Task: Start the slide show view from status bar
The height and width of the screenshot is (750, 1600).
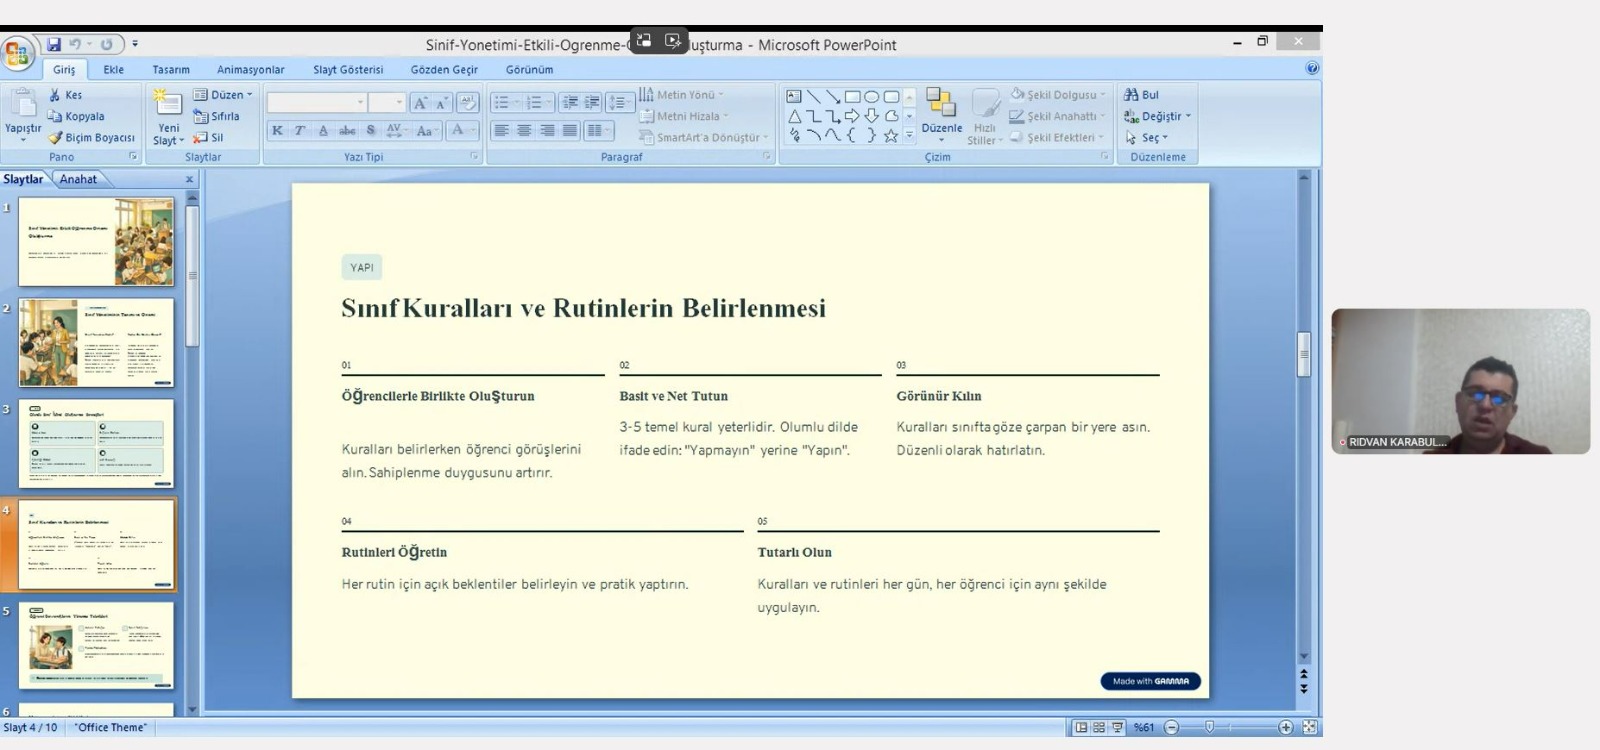Action: (1117, 727)
